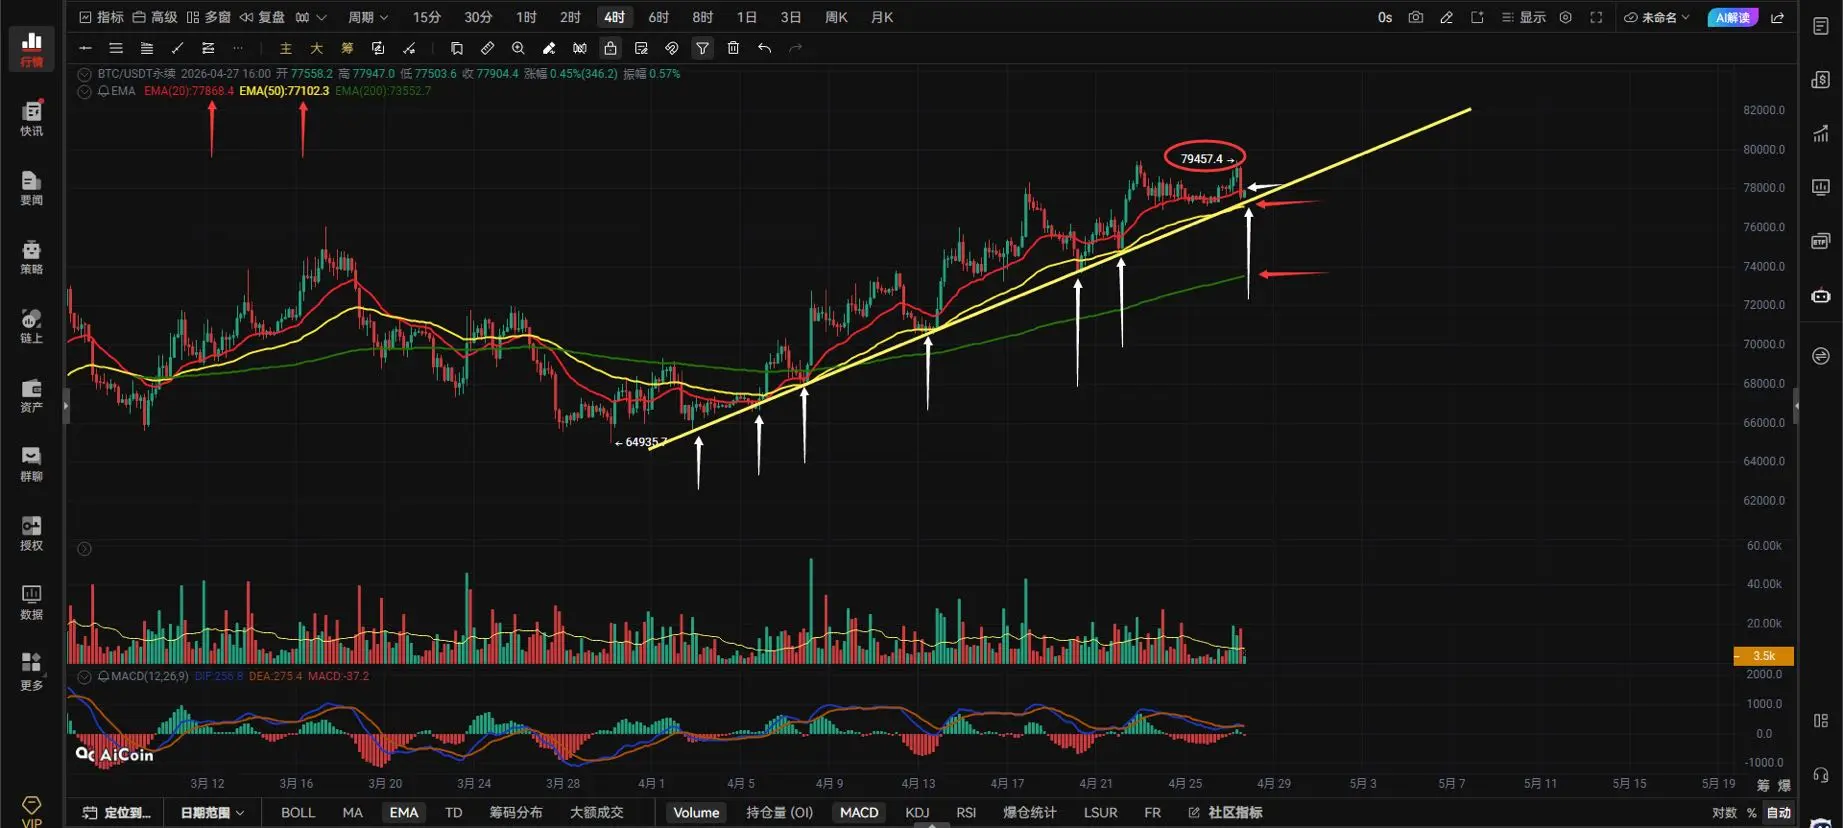Open the 社区指标 community indicators
1843x828 pixels.
[x=1225, y=812]
